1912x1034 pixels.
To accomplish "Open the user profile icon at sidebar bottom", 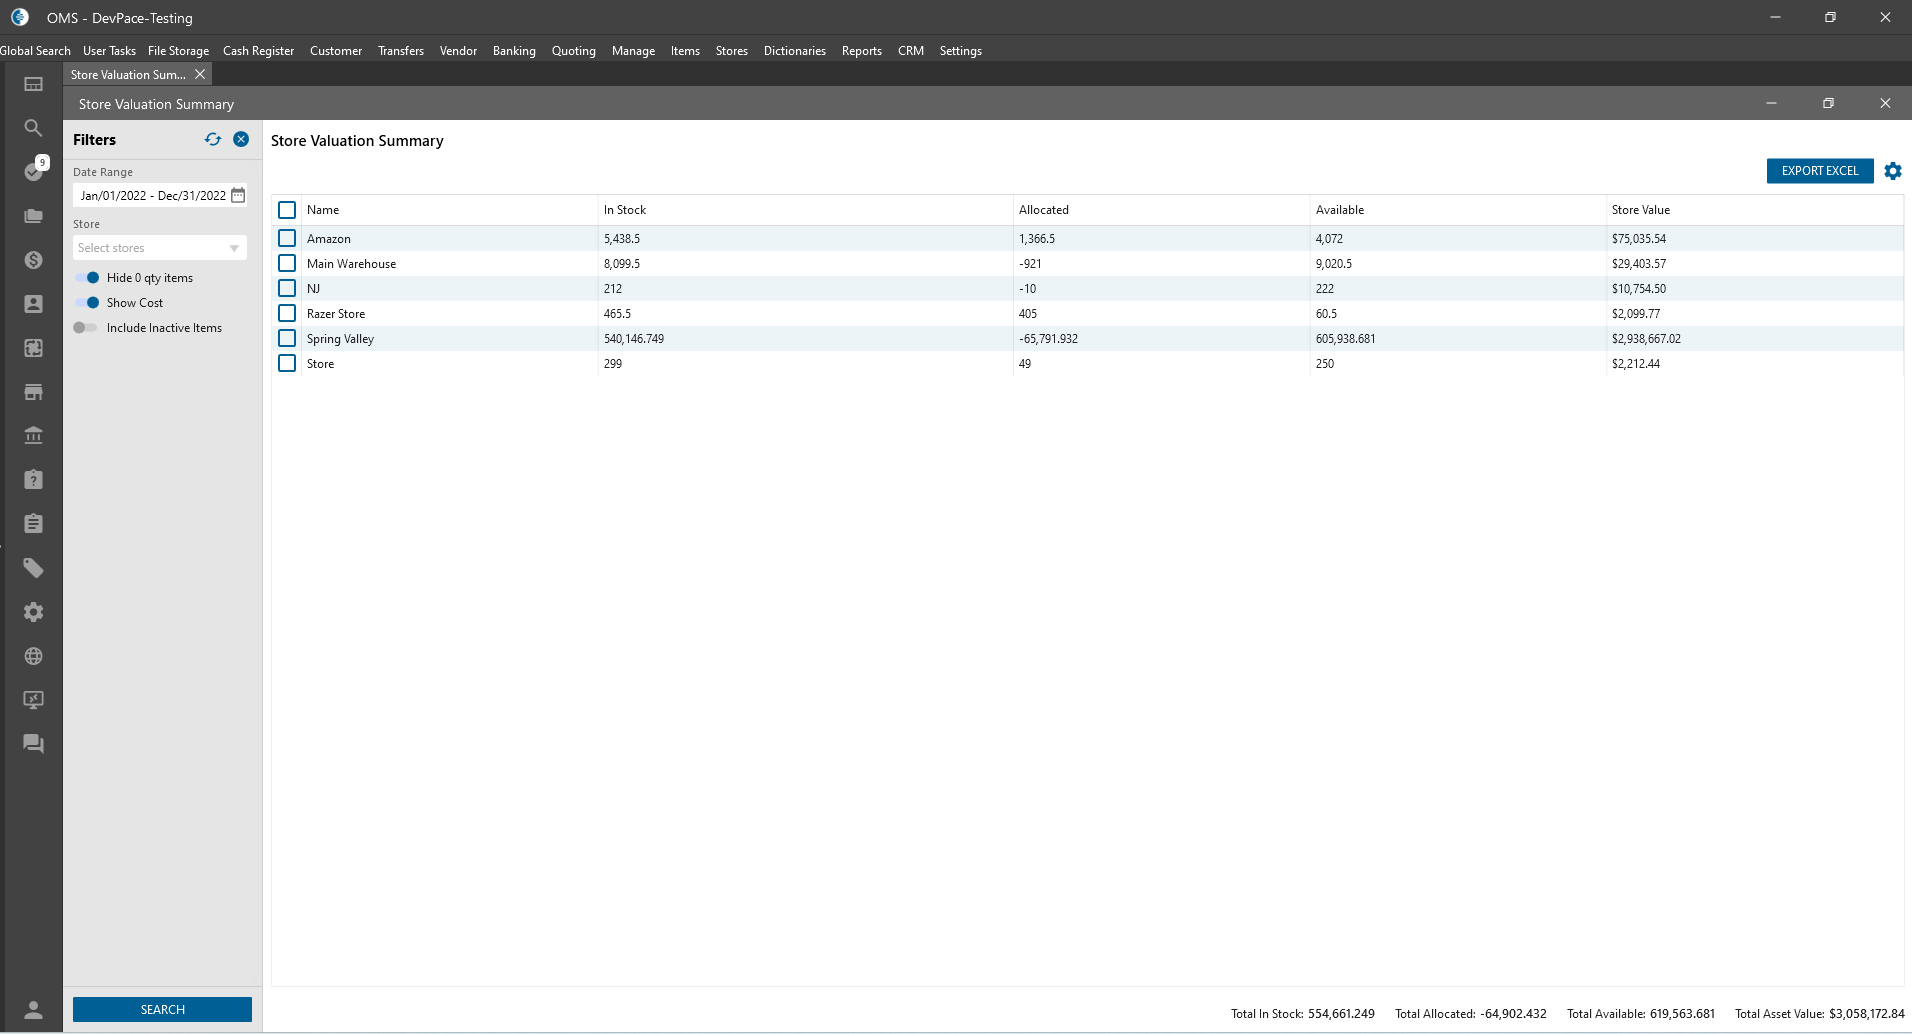I will 33,1010.
